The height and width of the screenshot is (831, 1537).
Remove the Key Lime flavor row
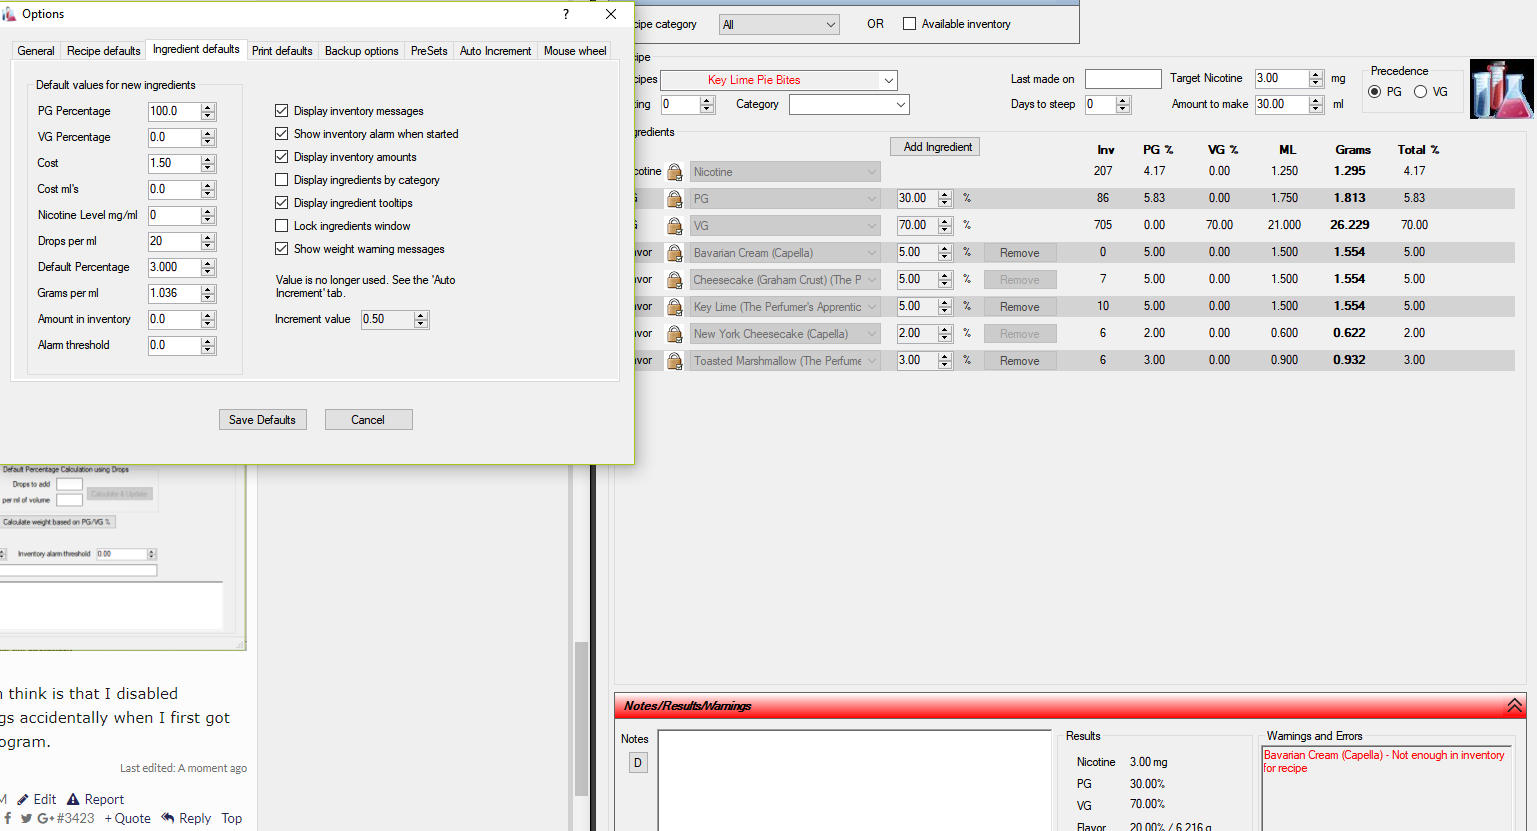[x=1020, y=307]
